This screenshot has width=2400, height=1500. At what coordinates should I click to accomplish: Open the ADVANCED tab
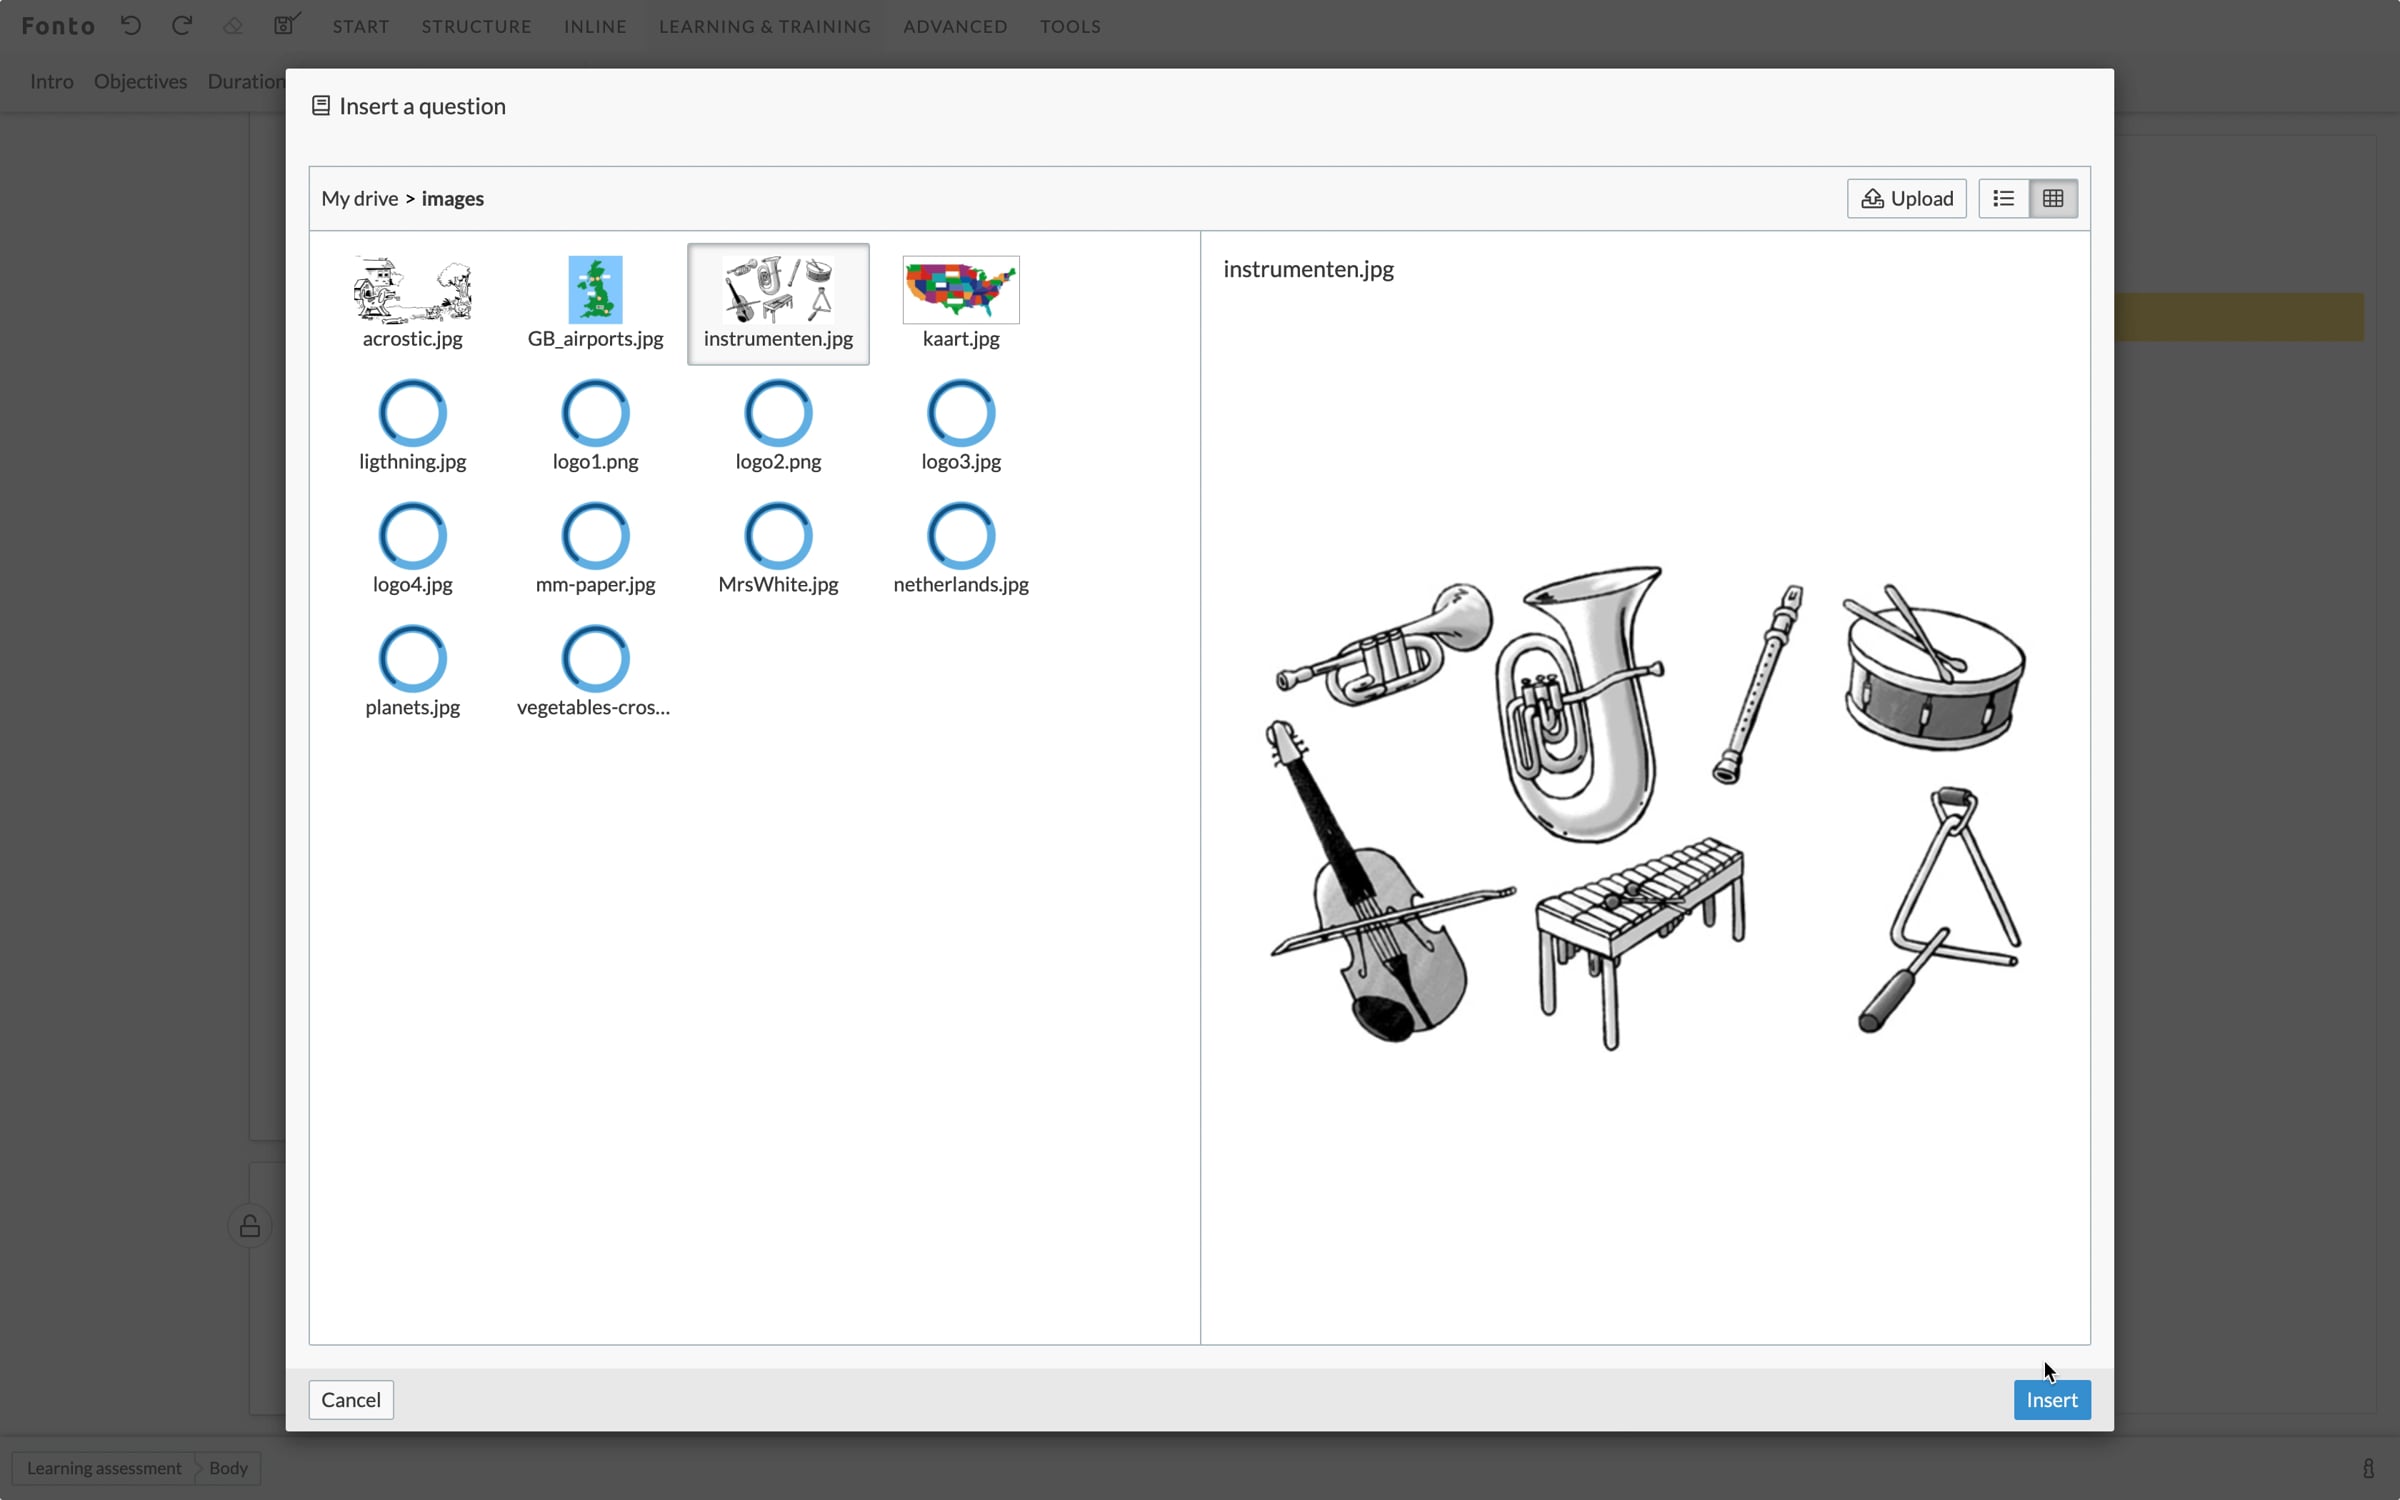[955, 26]
